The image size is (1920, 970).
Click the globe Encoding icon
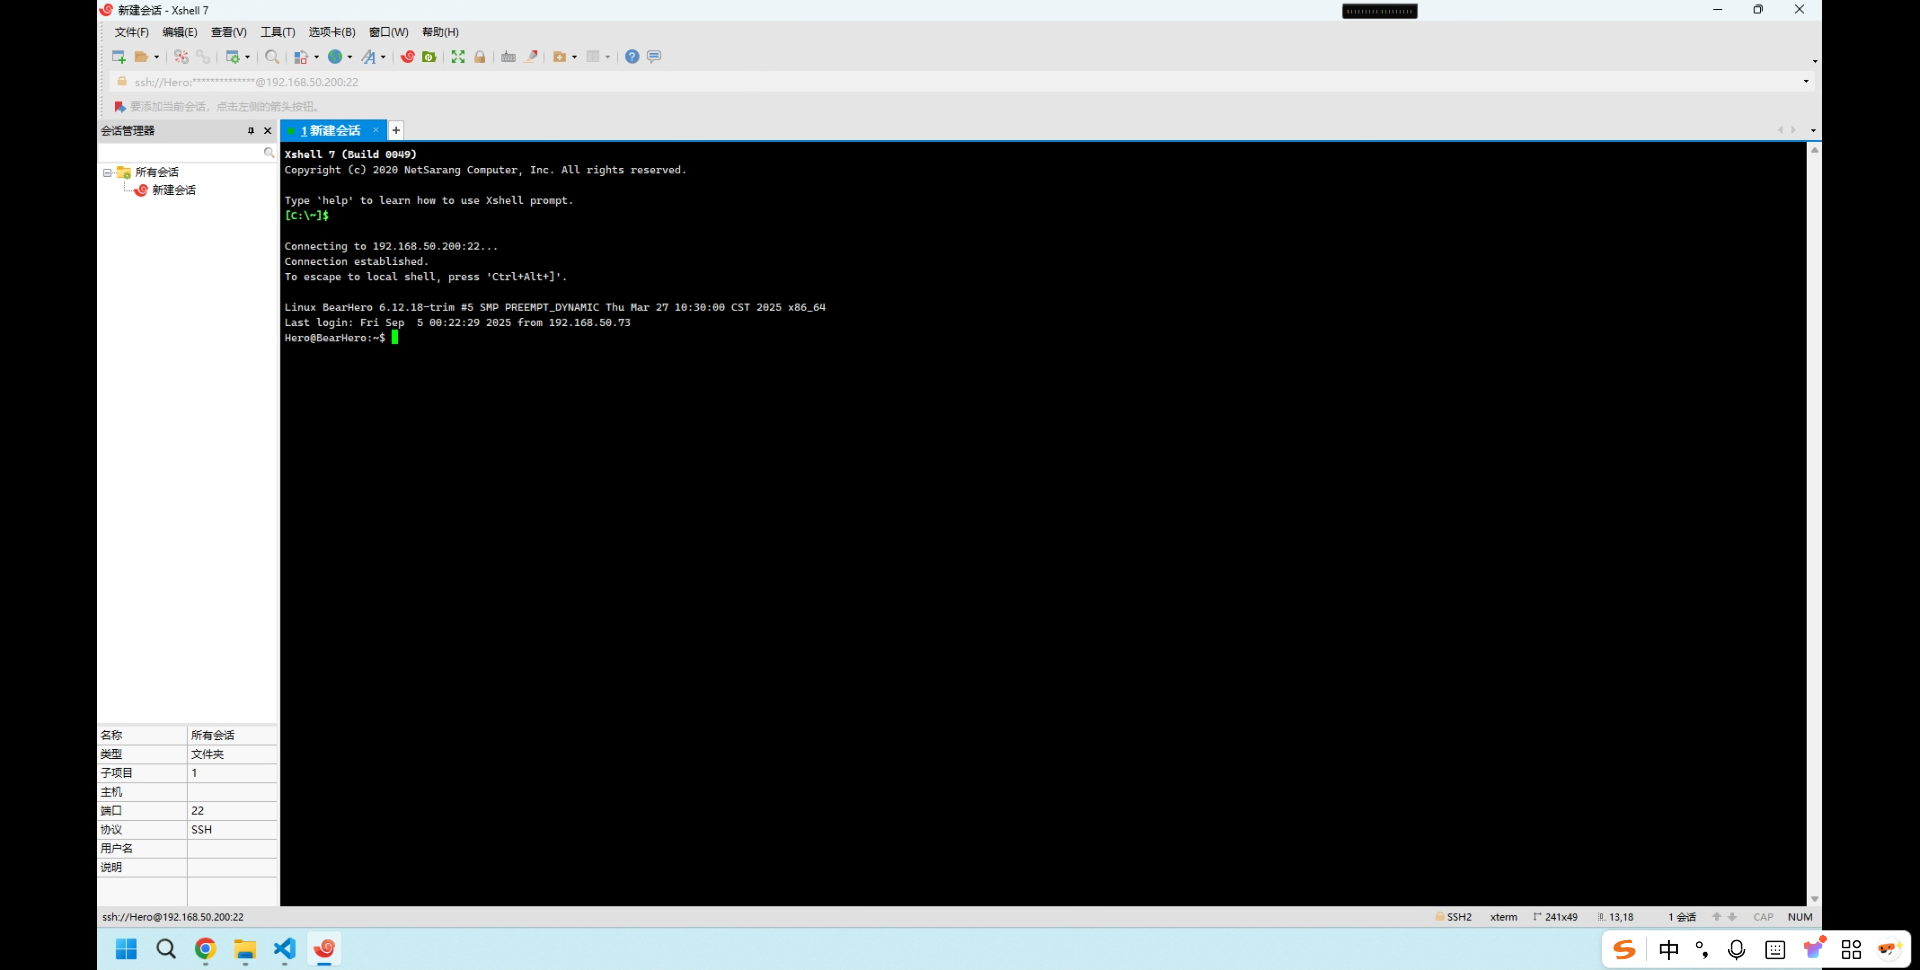(x=335, y=57)
